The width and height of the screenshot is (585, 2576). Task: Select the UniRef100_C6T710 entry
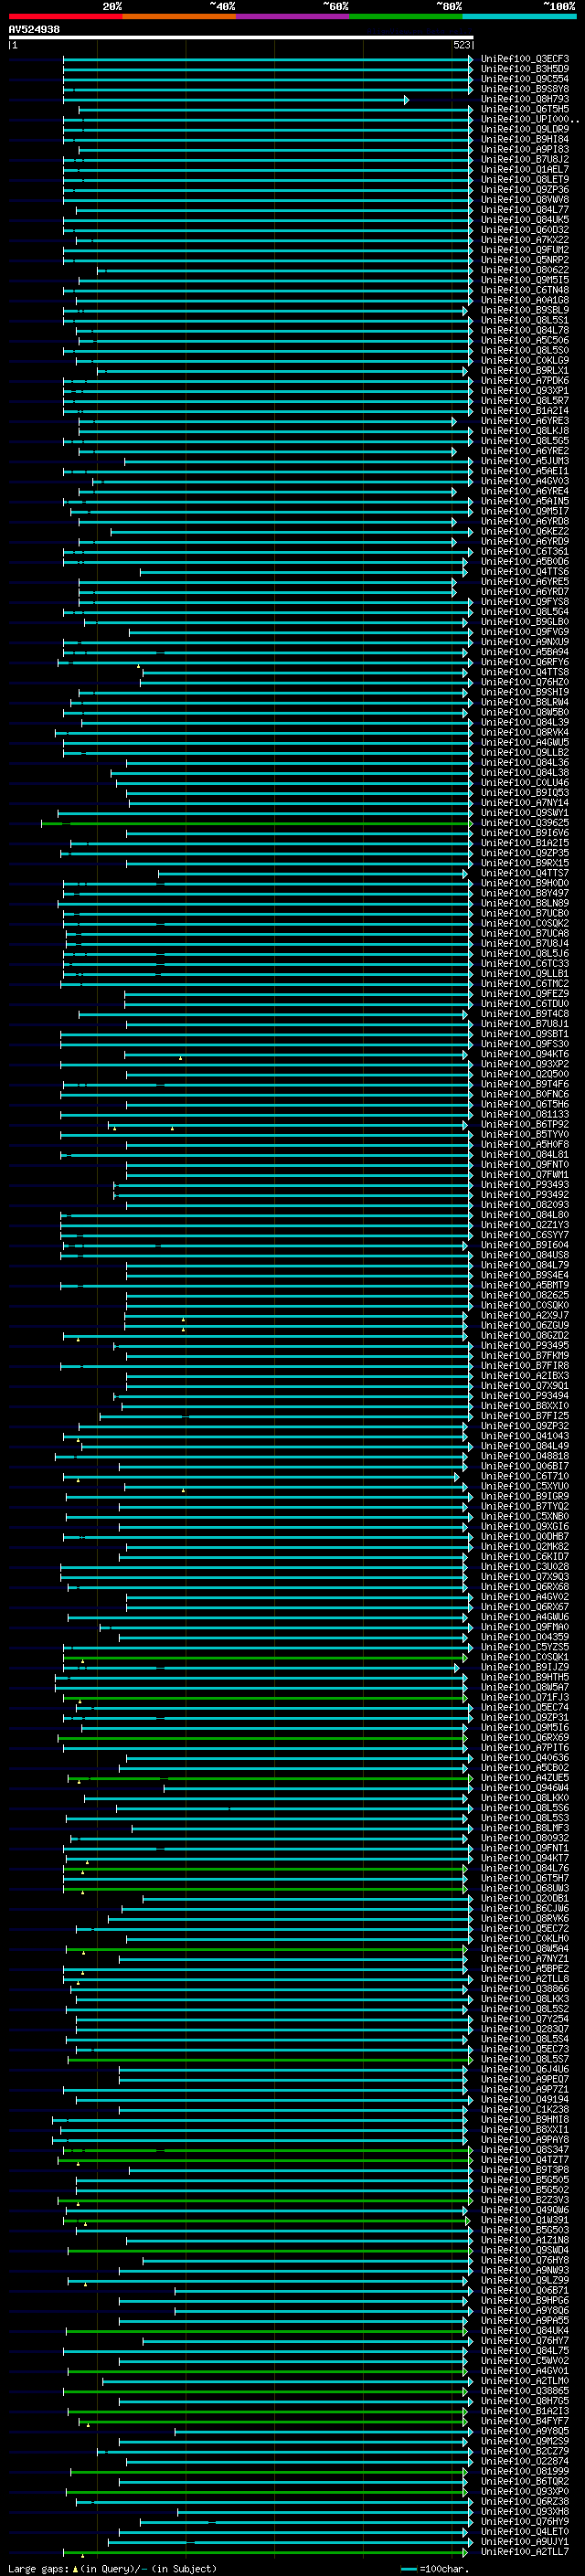point(525,1476)
